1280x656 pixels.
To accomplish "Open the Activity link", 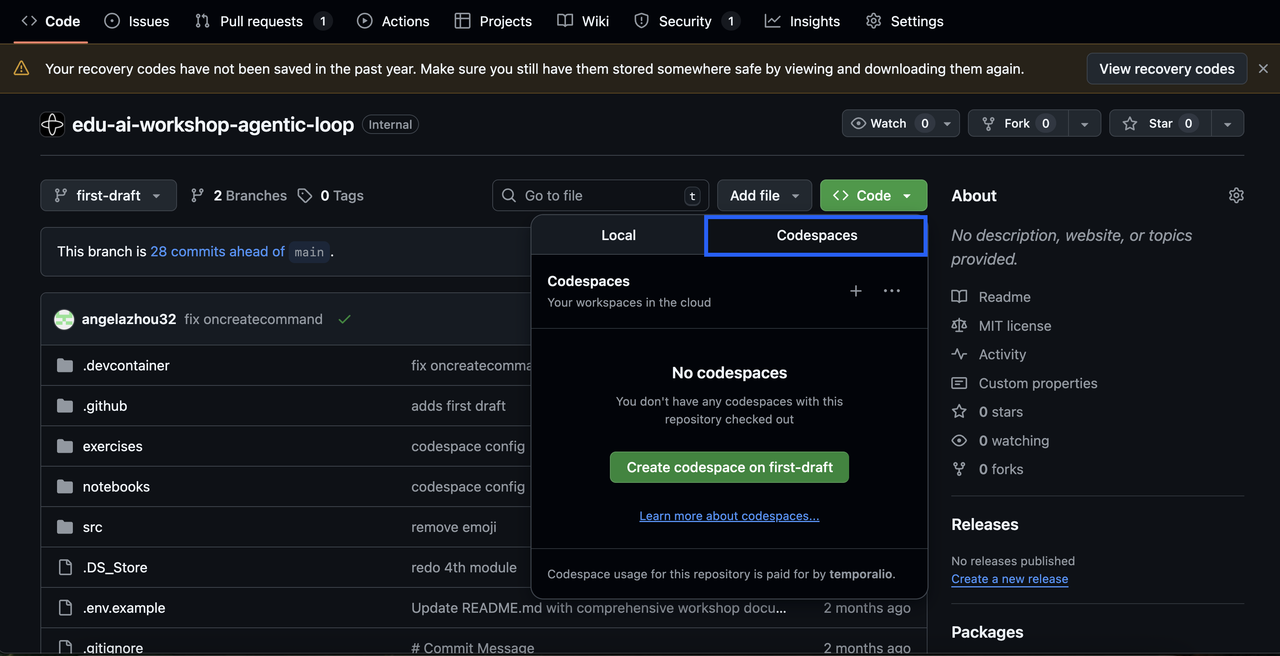I will pos(989,354).
